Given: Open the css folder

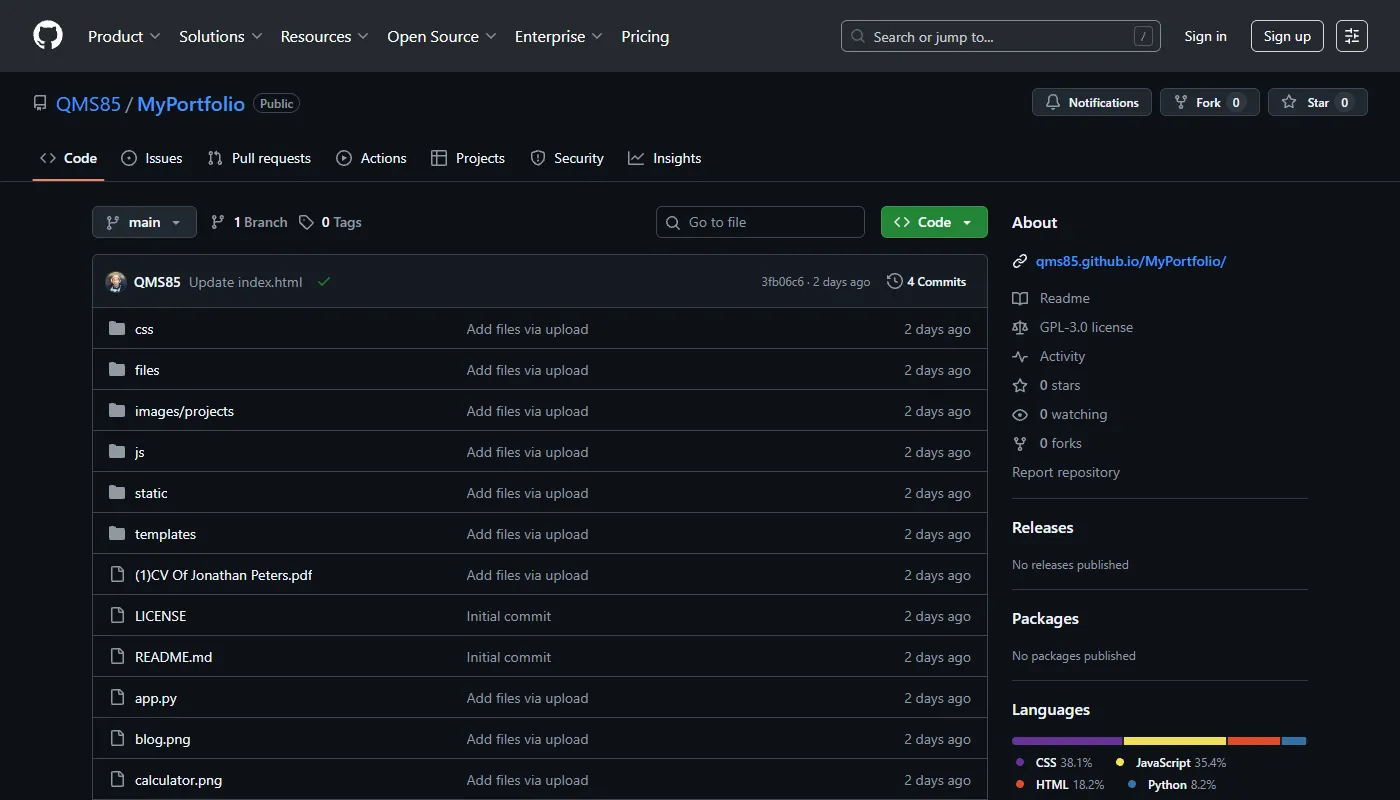Looking at the screenshot, I should [x=144, y=329].
